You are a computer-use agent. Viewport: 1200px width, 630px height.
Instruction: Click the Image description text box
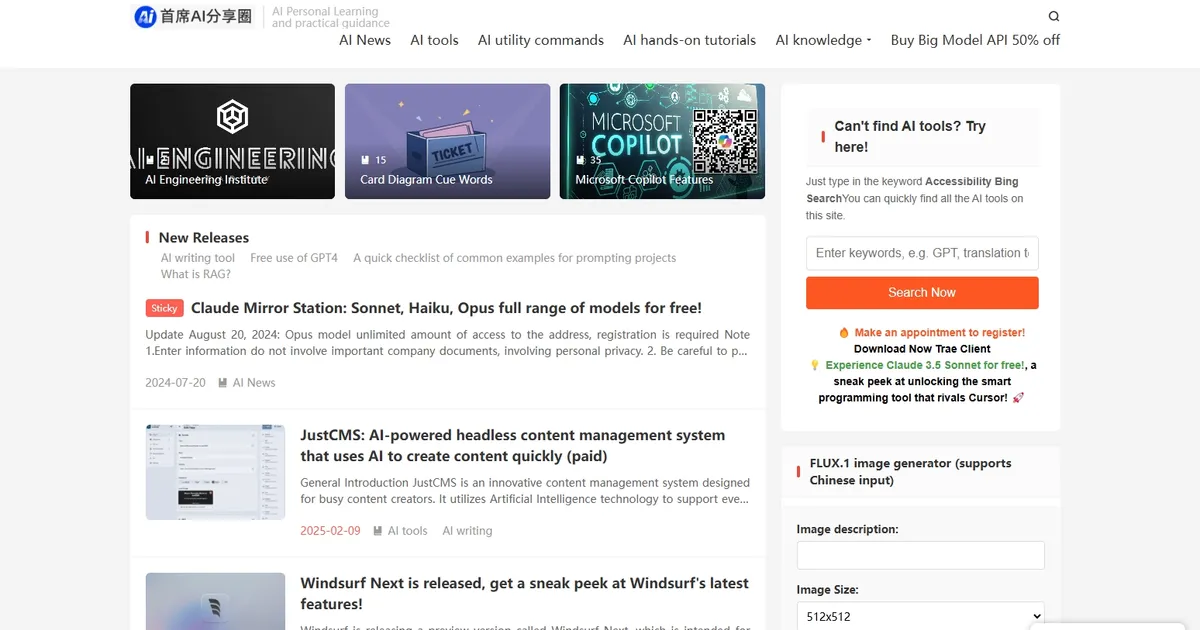pos(920,556)
